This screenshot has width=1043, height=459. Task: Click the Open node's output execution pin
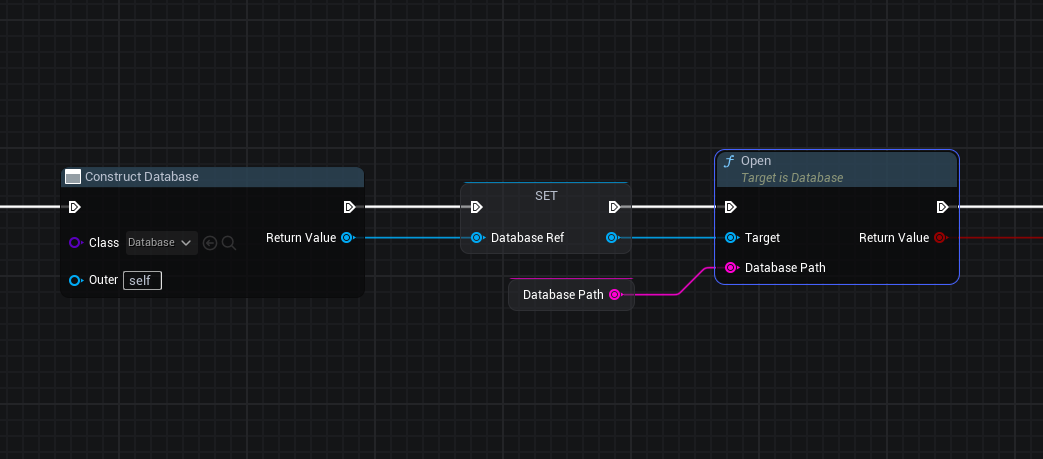coord(942,207)
